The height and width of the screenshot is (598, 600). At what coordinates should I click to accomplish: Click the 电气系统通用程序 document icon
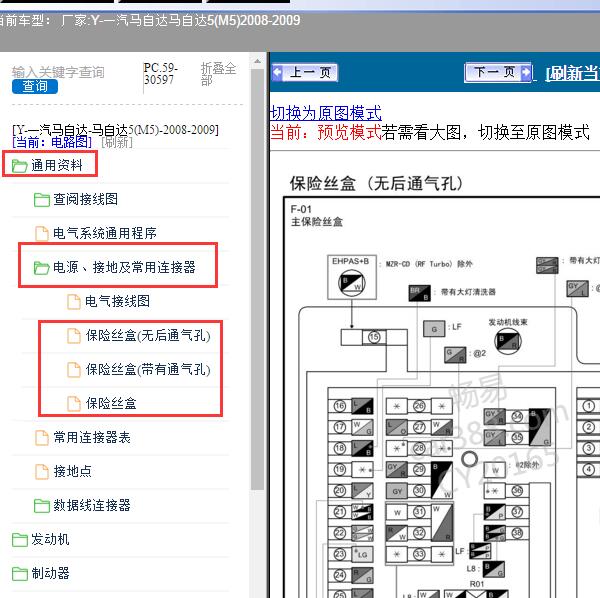[x=42, y=233]
